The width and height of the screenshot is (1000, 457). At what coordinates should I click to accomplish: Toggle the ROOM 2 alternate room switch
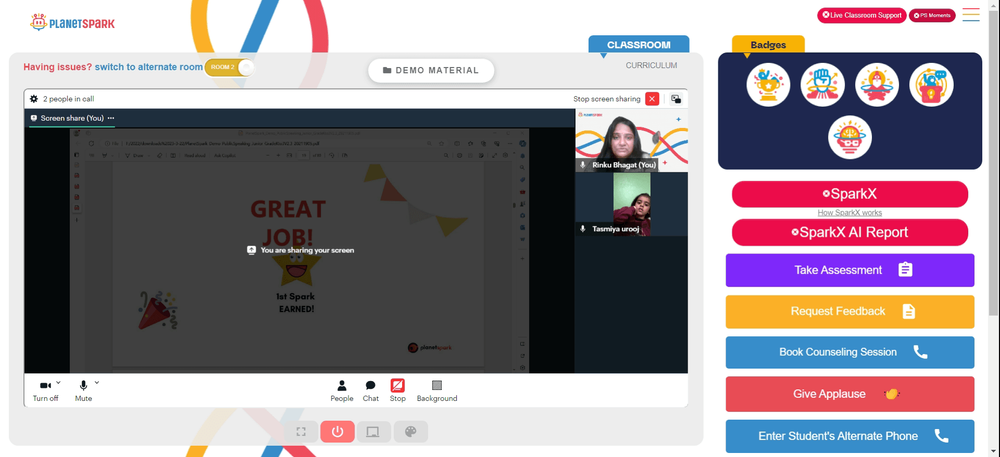click(x=230, y=67)
